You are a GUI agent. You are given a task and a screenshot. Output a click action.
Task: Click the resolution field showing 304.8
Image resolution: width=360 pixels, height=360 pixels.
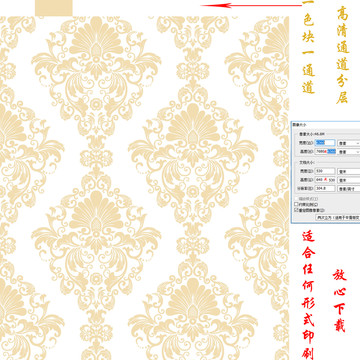pos(325,188)
